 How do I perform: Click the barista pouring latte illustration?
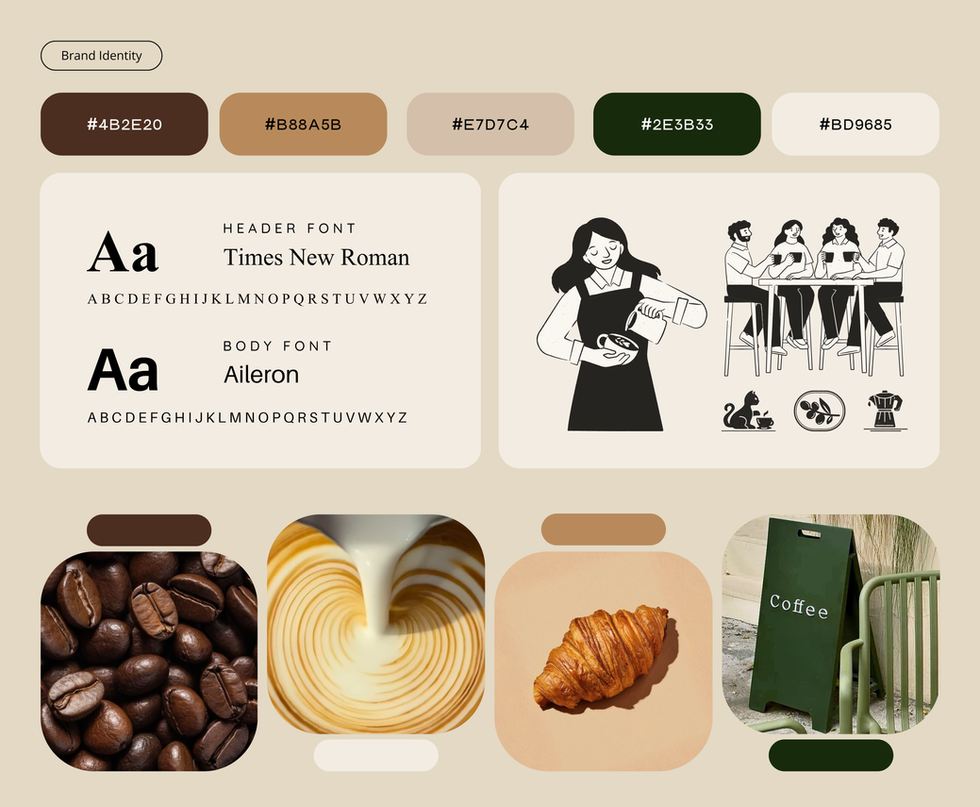621,324
